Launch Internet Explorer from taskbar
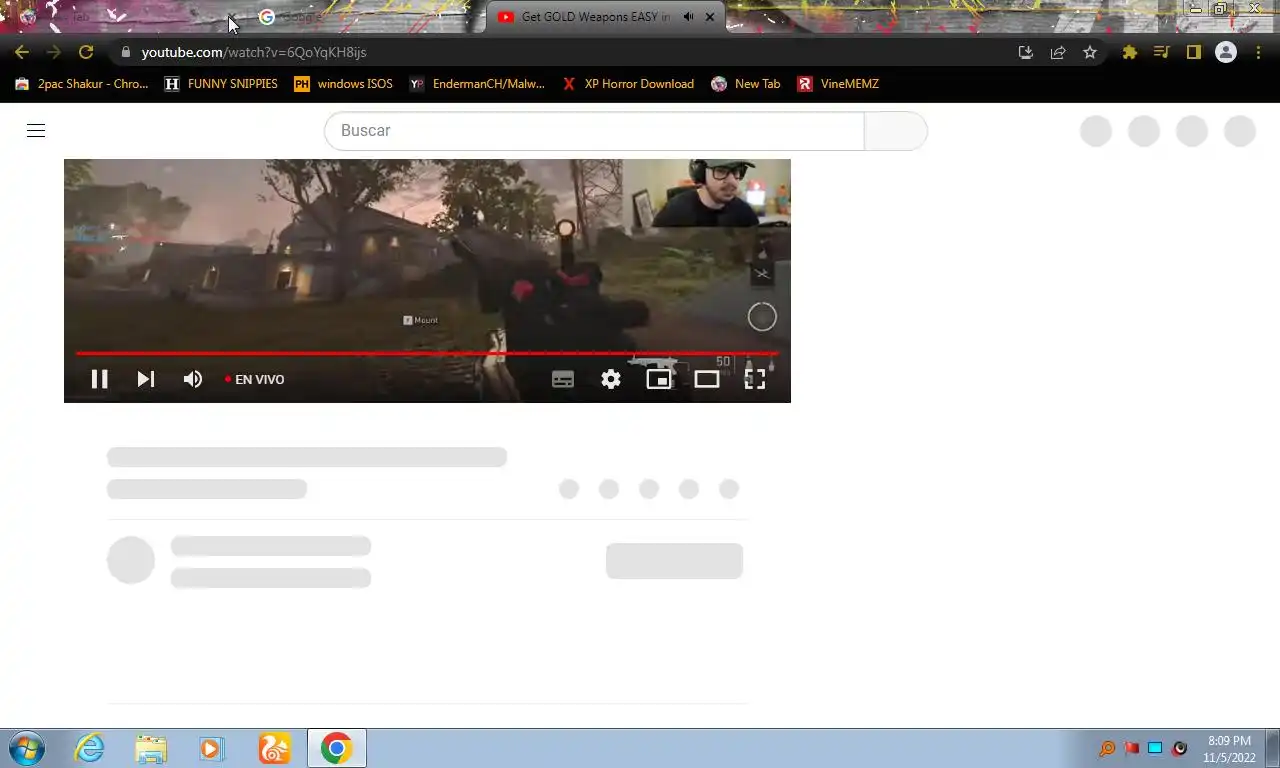 click(90, 748)
